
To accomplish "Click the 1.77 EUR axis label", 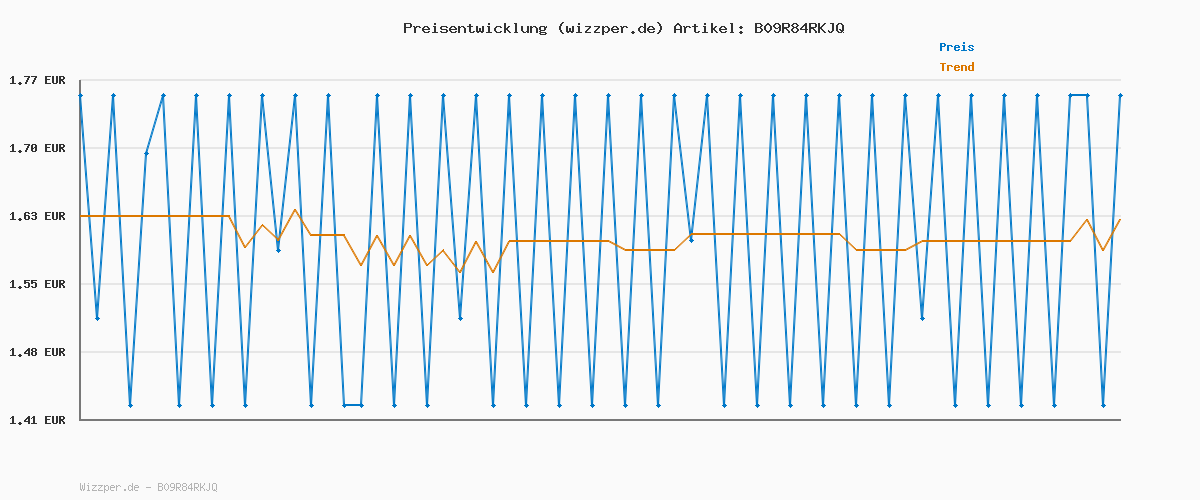I will [37, 80].
